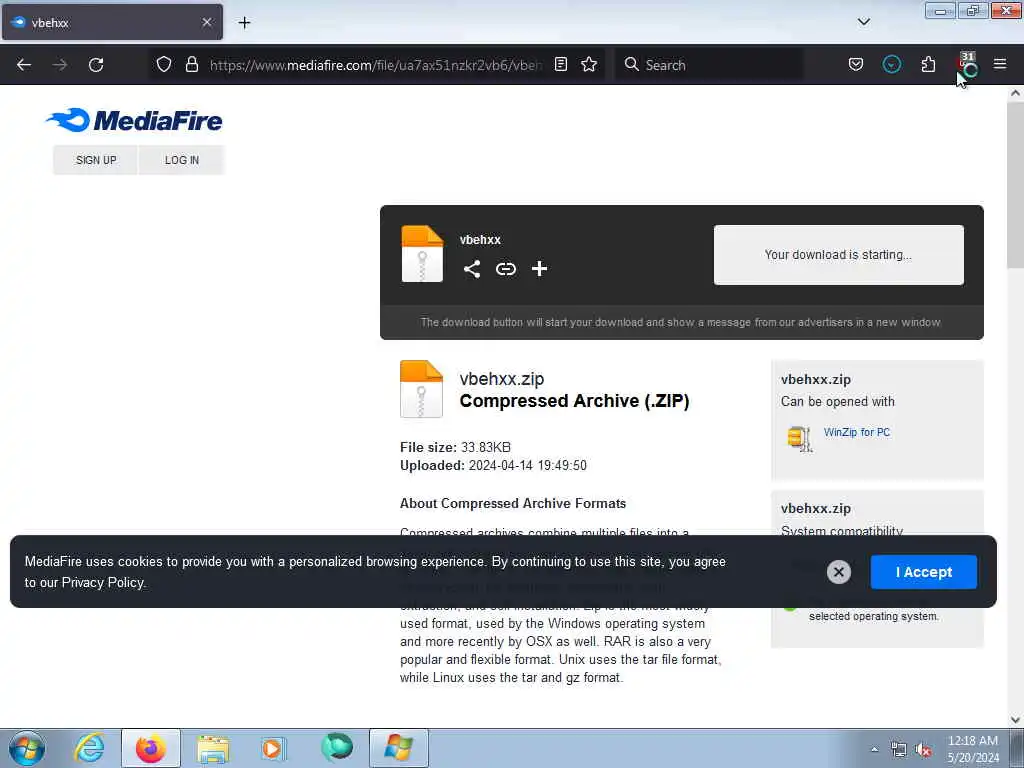Click the 'vbehxx.zip' file name heading
Viewport: 1024px width, 768px height.
pyautogui.click(x=502, y=379)
